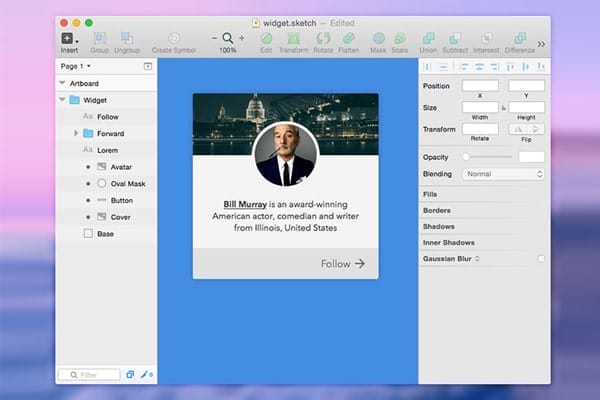Viewport: 600px width, 400px height.
Task: Collapse the Widget group
Action: (63, 100)
